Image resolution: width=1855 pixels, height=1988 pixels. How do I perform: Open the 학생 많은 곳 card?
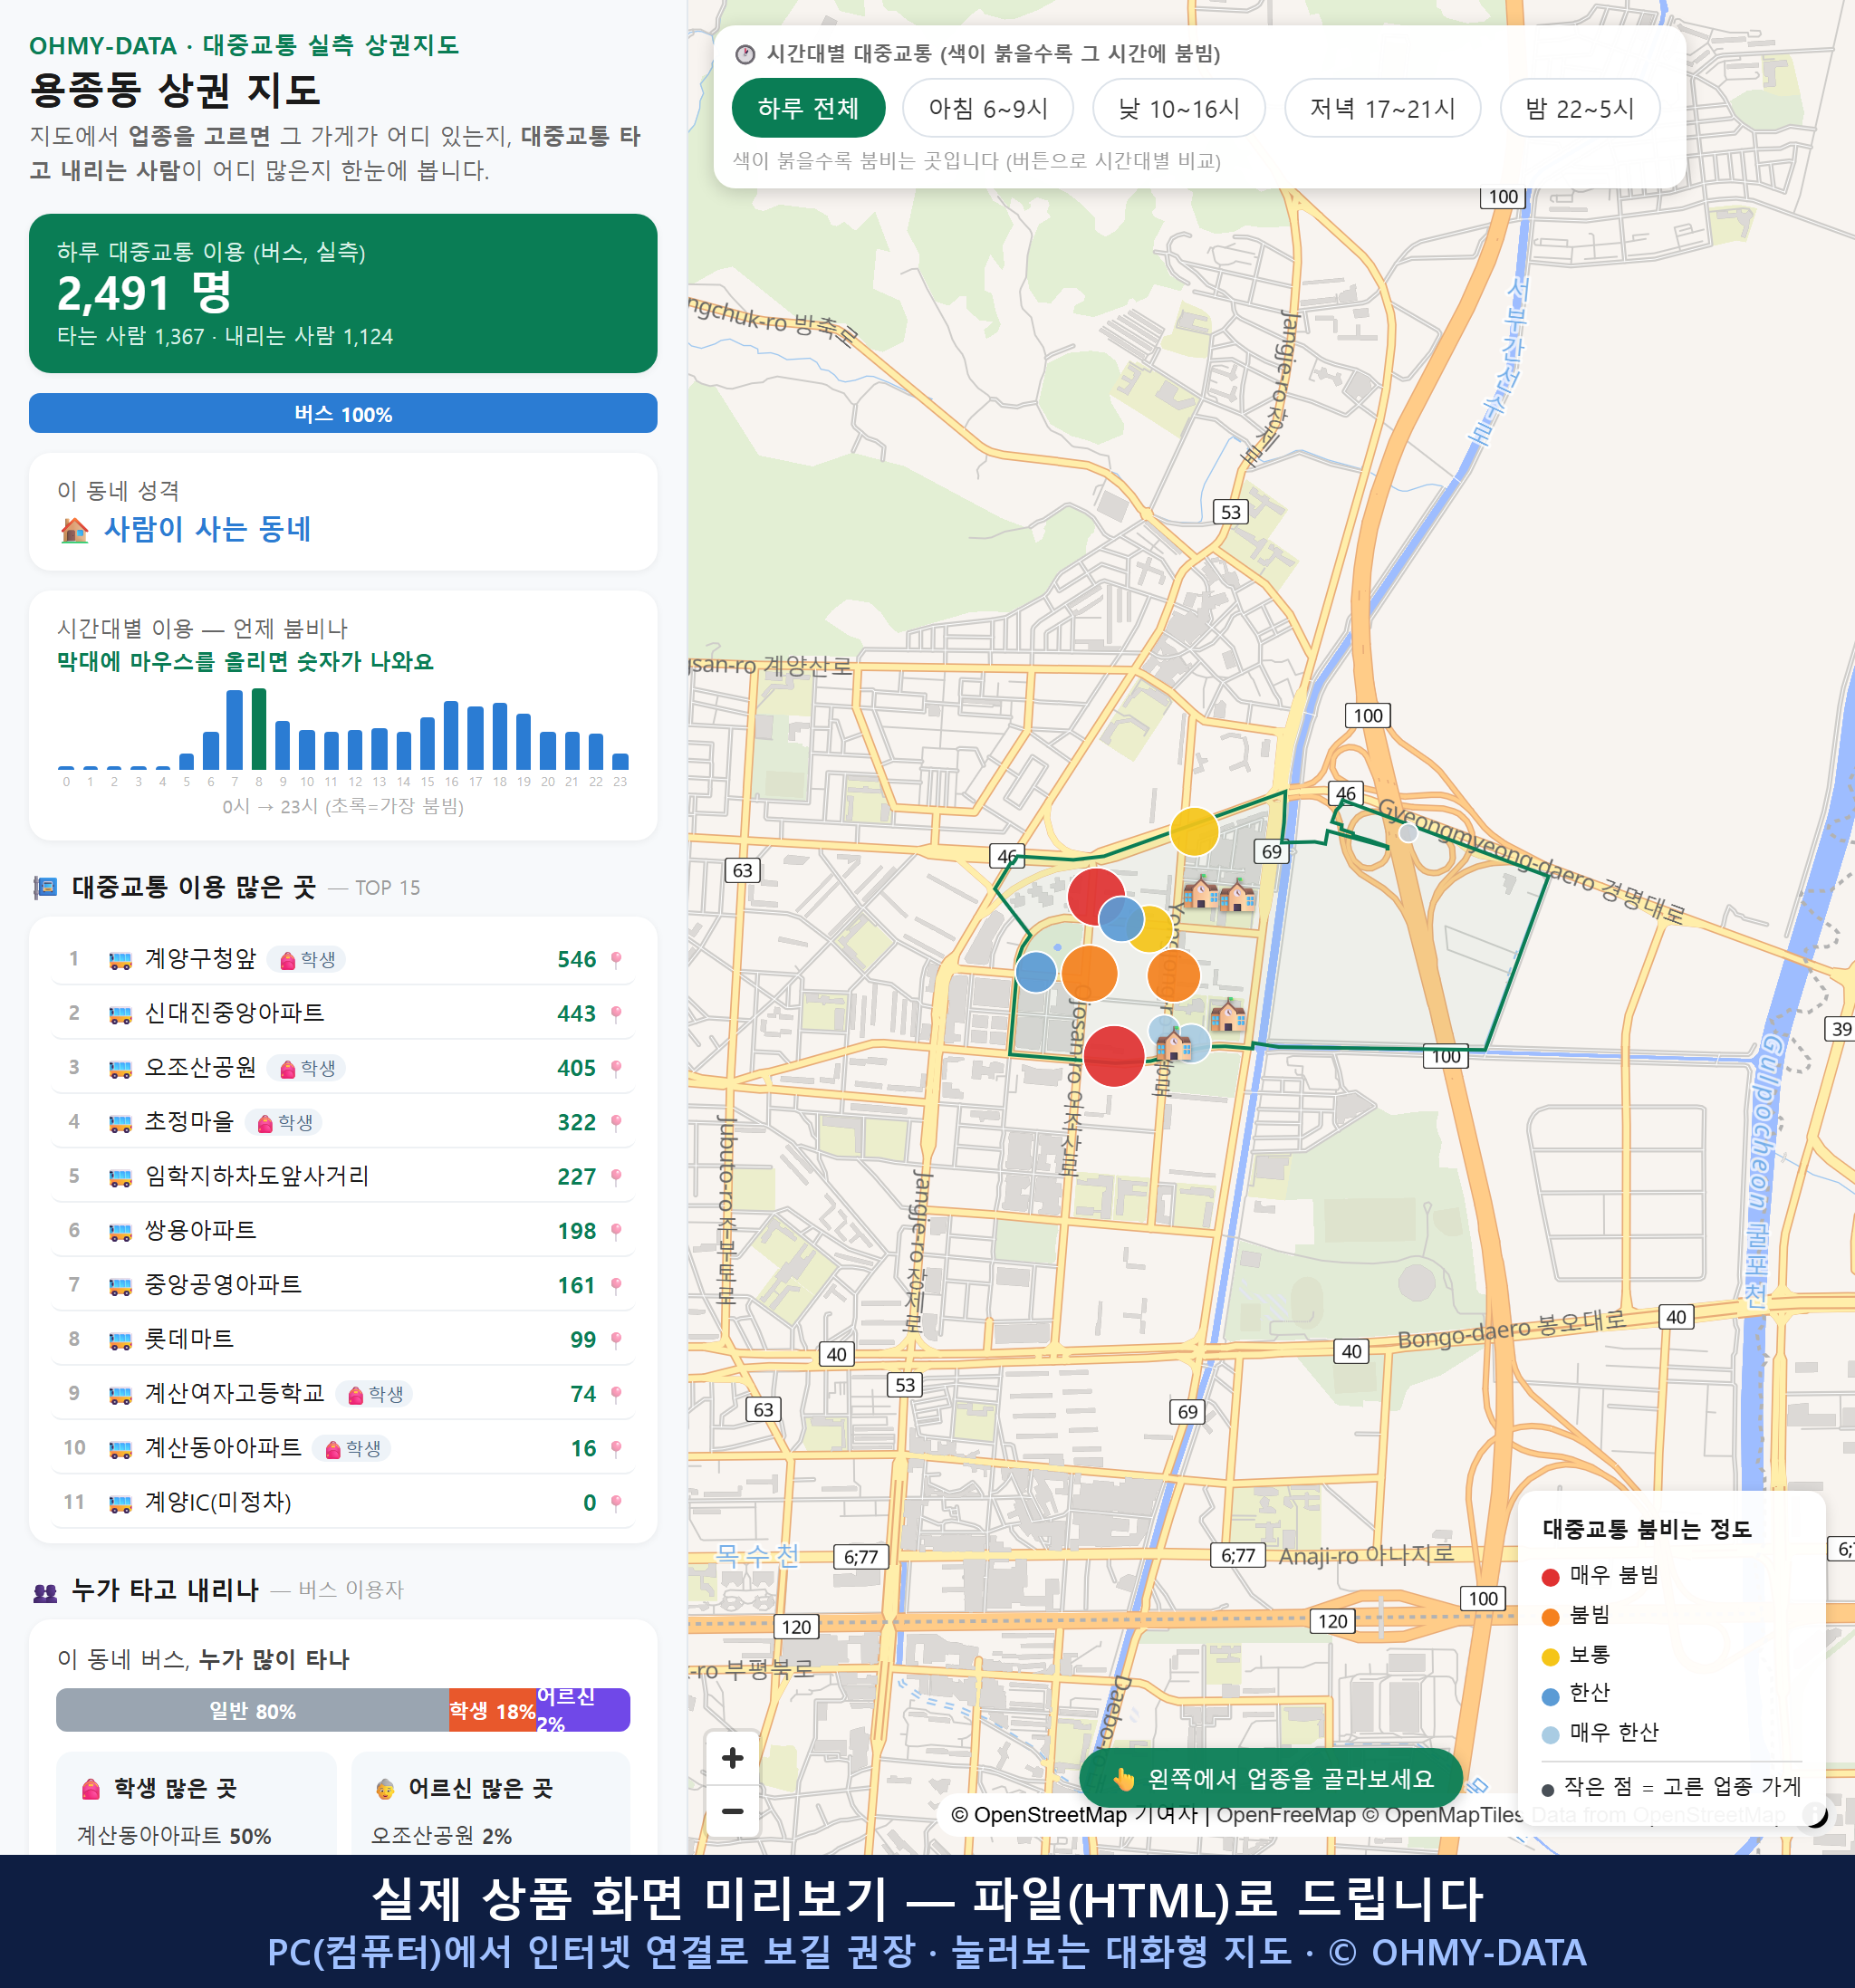click(x=196, y=1805)
